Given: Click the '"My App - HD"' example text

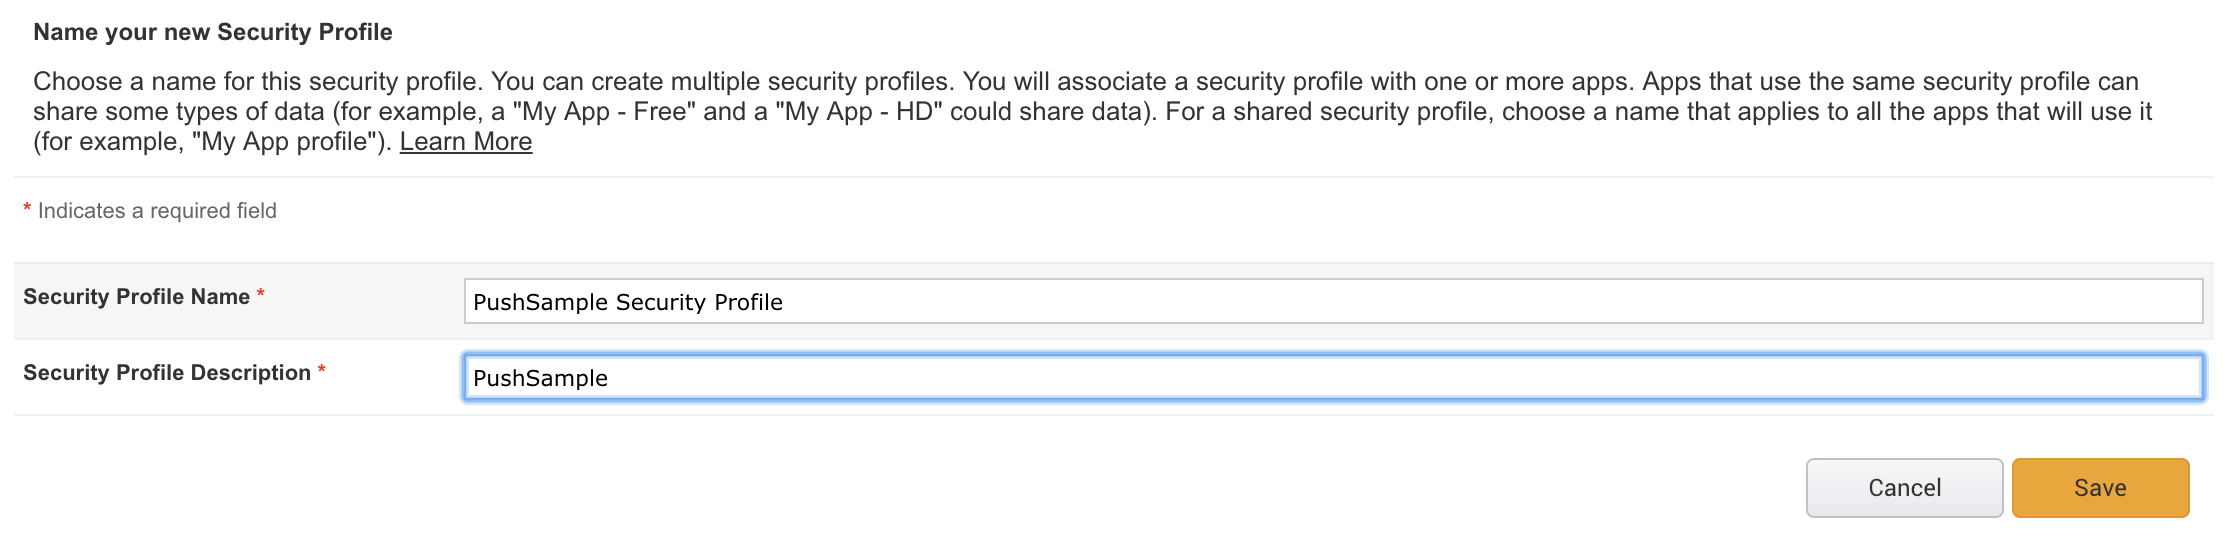Looking at the screenshot, I should point(859,111).
